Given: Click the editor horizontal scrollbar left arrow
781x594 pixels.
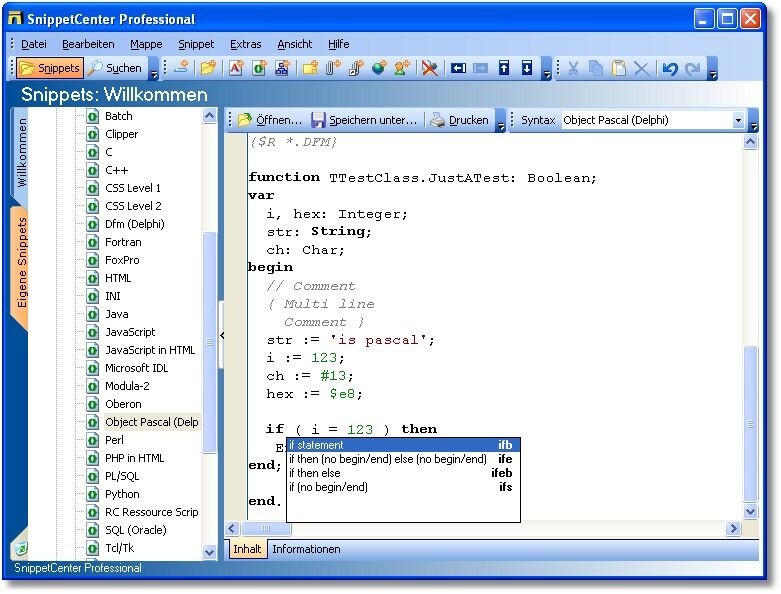Looking at the screenshot, I should 233,529.
